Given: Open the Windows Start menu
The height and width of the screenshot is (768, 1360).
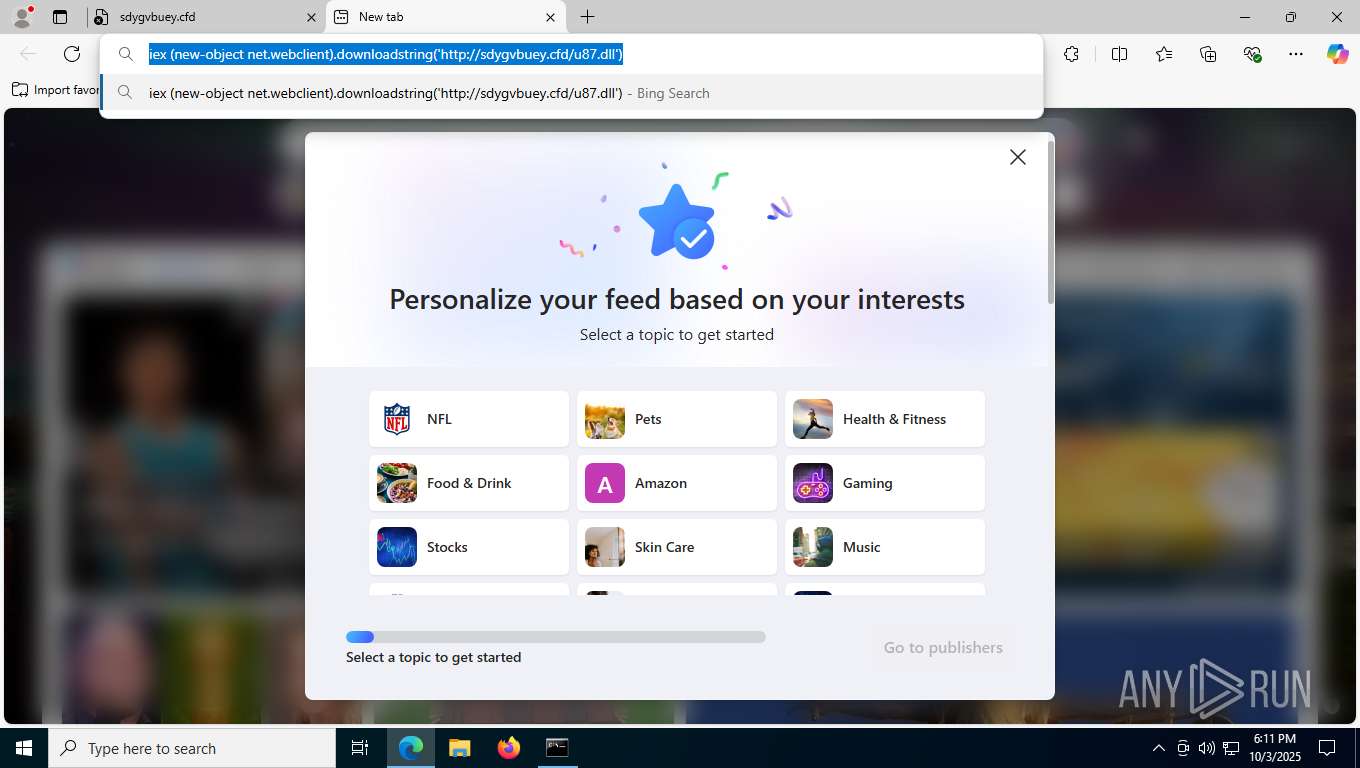Looking at the screenshot, I should [x=24, y=748].
